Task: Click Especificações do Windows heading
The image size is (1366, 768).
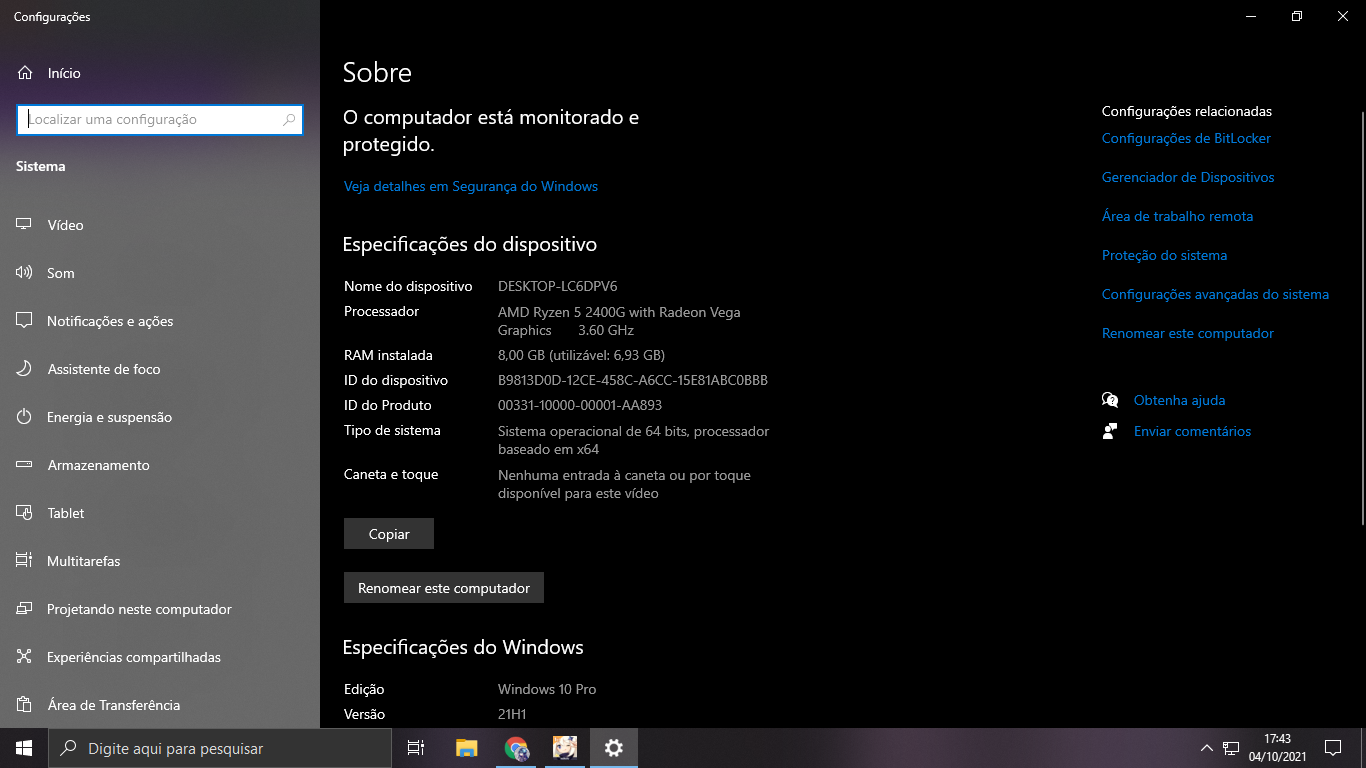Action: click(463, 647)
